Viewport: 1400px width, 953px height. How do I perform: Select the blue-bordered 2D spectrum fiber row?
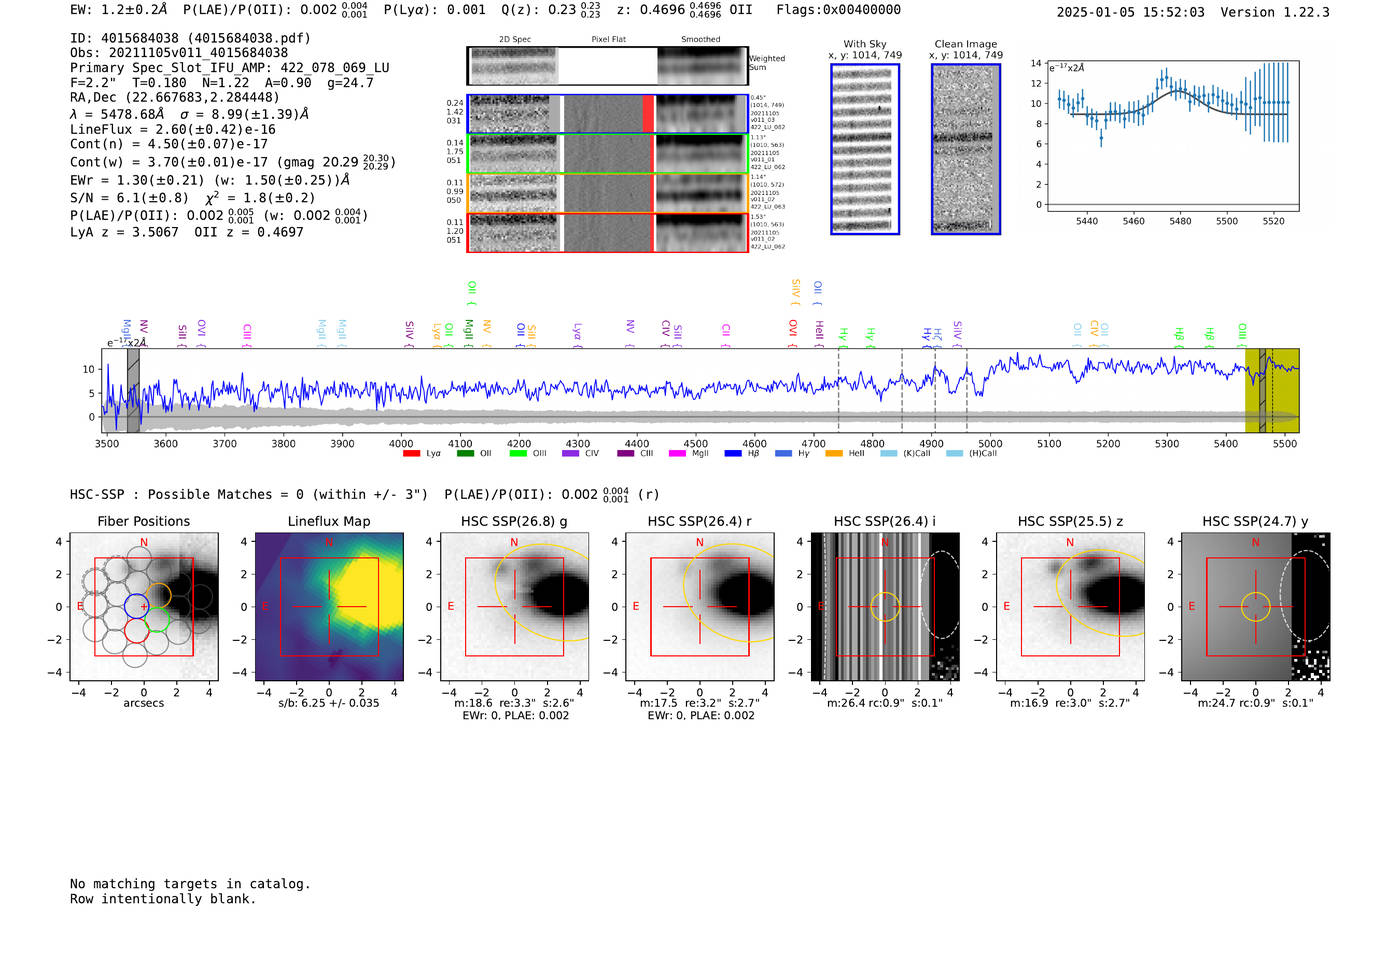[607, 114]
